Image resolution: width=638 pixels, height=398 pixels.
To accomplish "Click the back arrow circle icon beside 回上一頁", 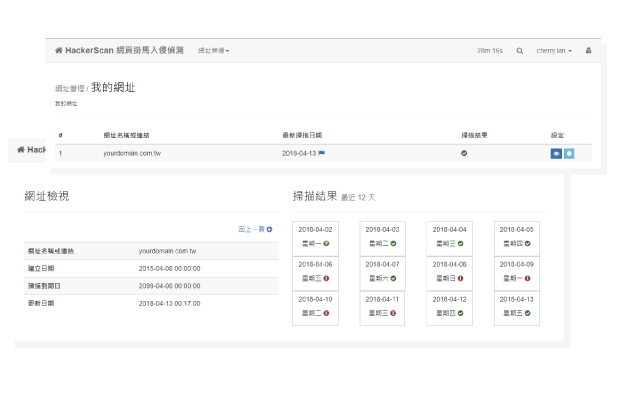I will coord(269,229).
